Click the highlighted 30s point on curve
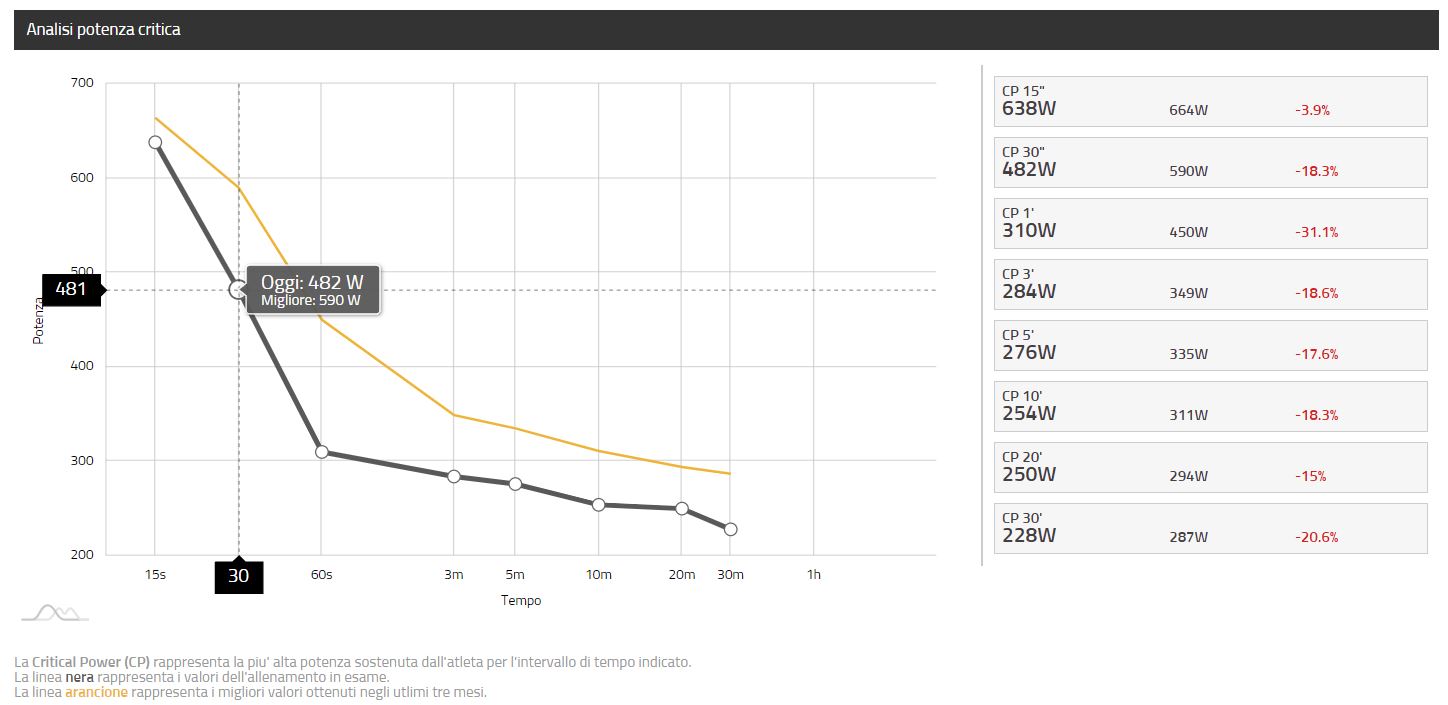The image size is (1448, 705). click(238, 290)
